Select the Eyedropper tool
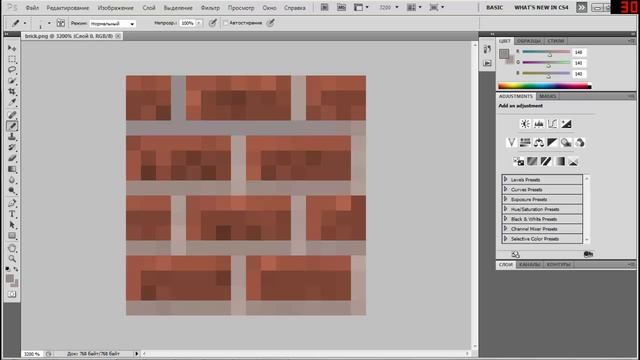The width and height of the screenshot is (640, 360). 12,102
